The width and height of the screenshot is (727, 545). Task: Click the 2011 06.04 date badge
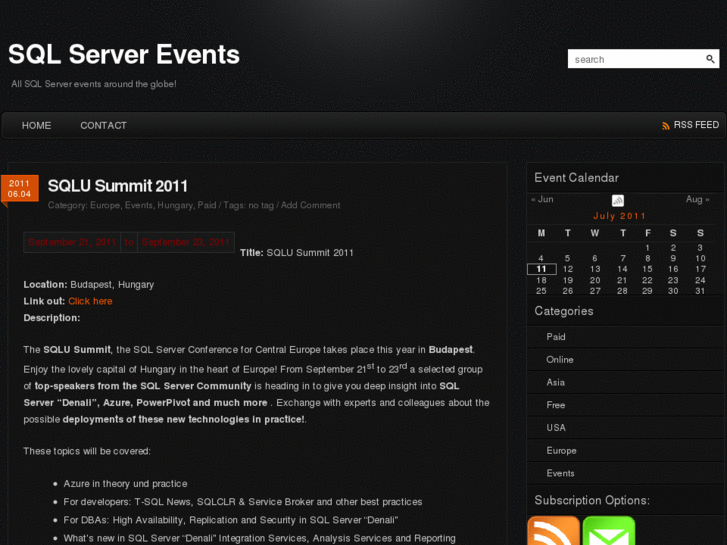click(x=19, y=189)
